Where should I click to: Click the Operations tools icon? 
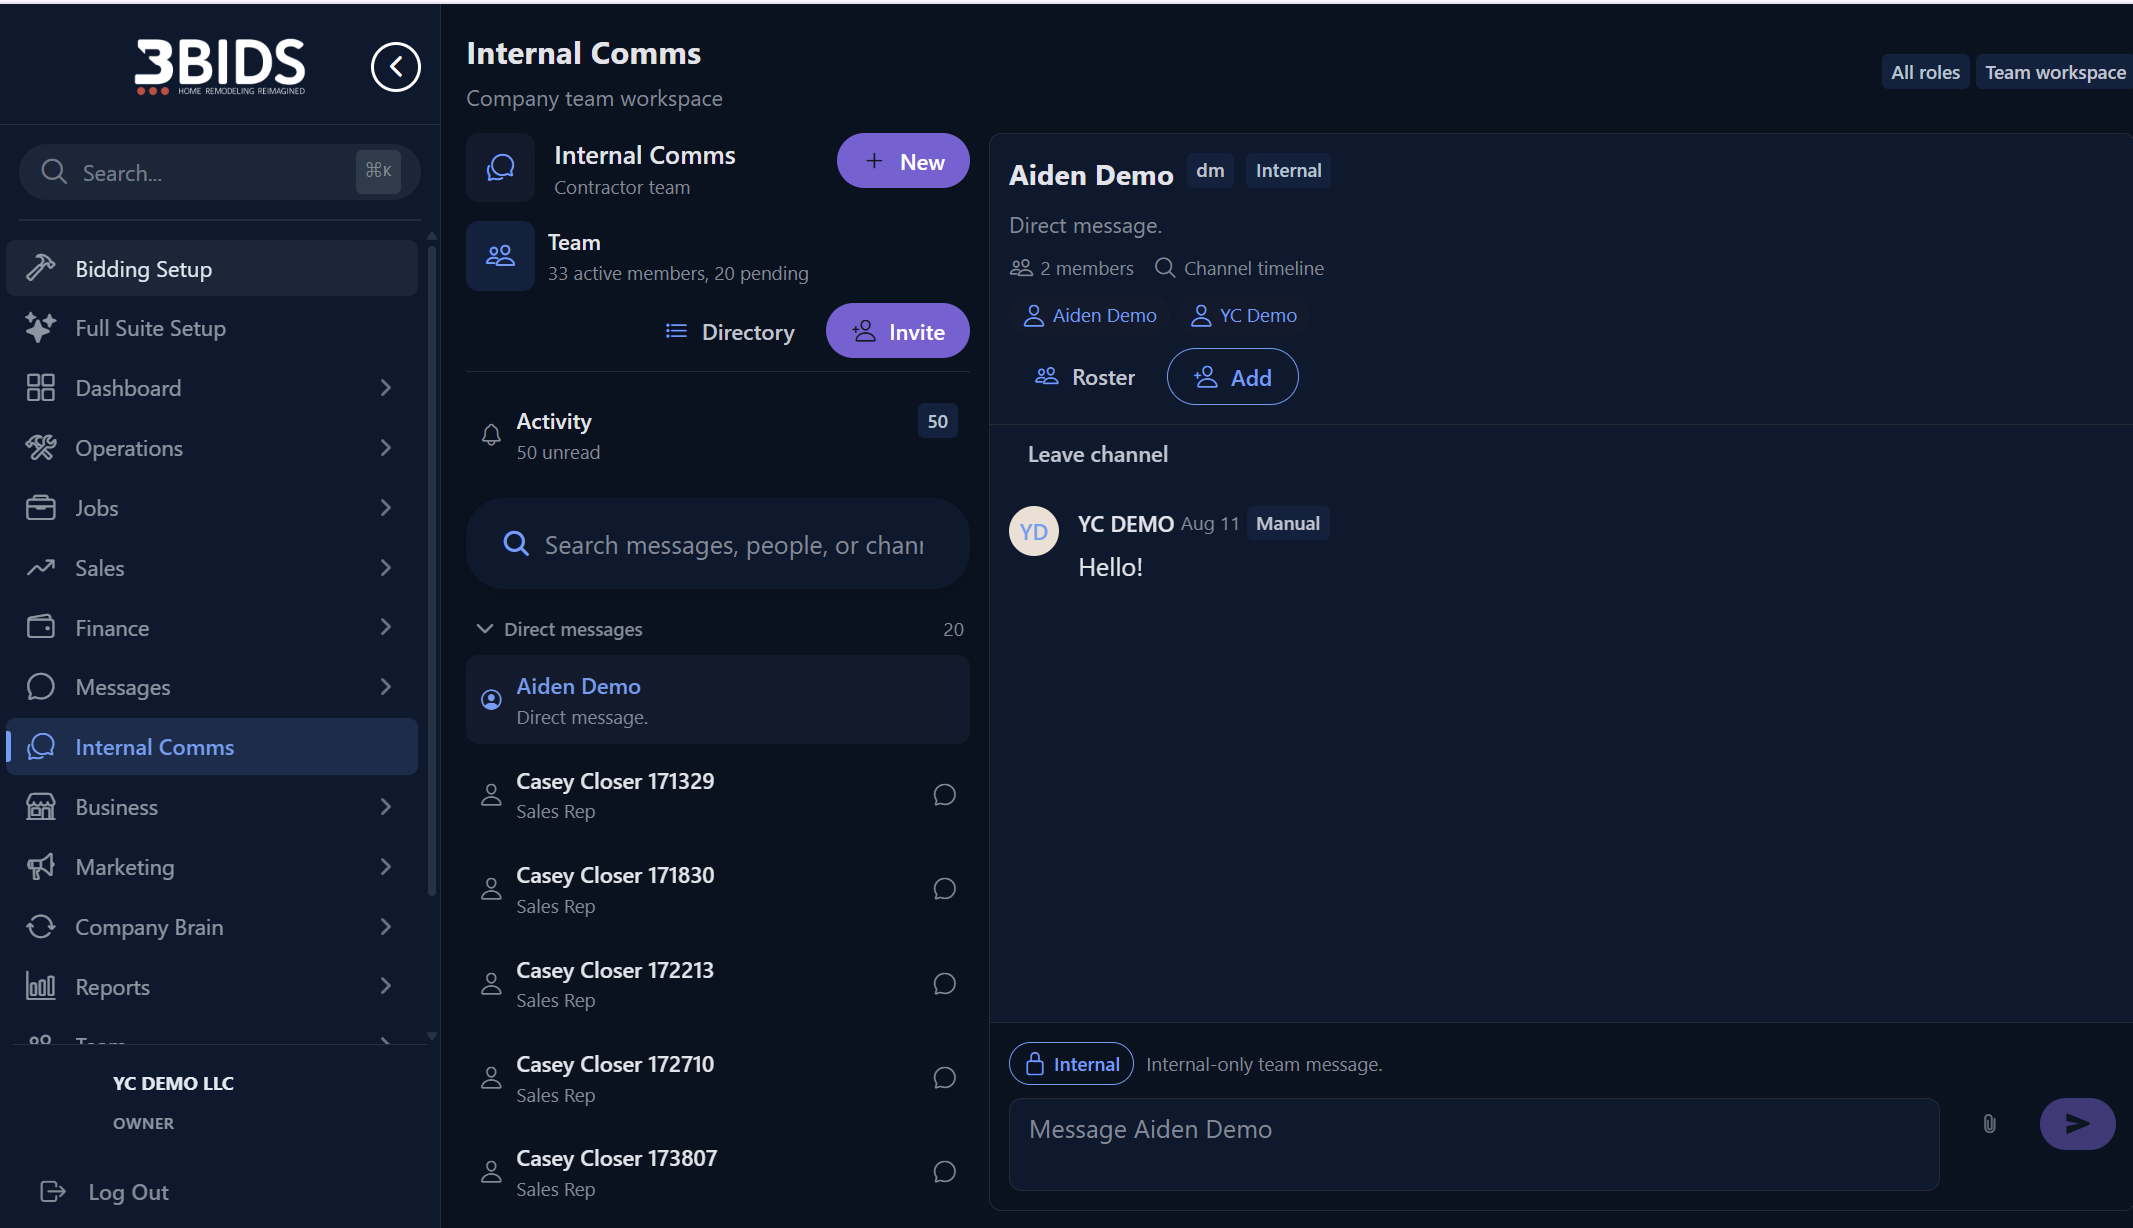[x=41, y=447]
